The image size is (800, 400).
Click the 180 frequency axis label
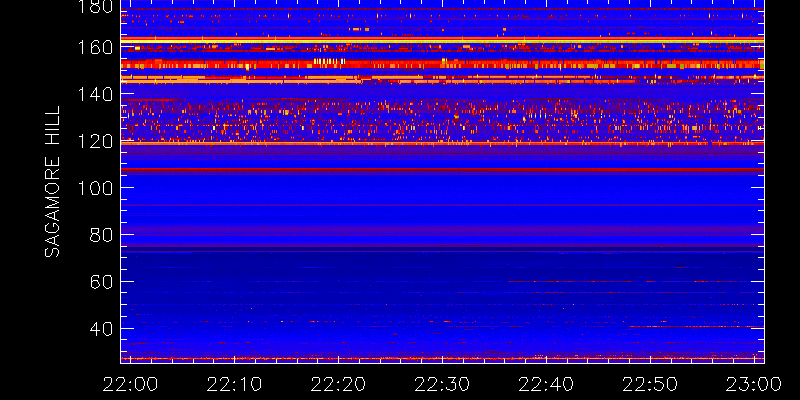pyautogui.click(x=96, y=7)
